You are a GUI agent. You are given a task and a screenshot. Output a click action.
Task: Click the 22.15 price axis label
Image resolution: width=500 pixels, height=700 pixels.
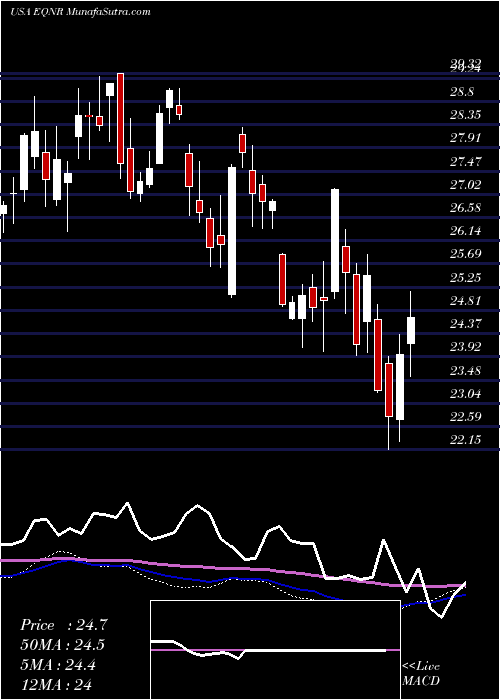pyautogui.click(x=465, y=440)
